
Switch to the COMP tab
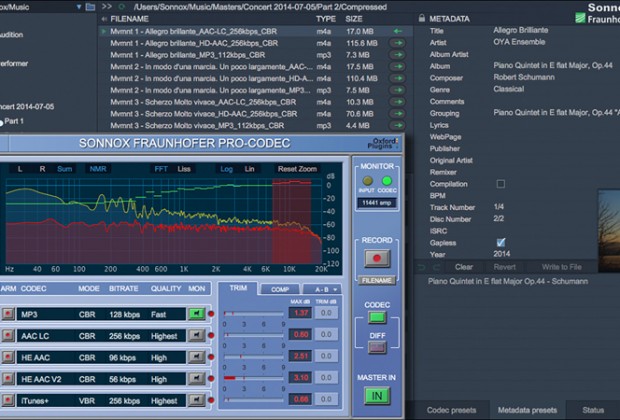tap(280, 289)
